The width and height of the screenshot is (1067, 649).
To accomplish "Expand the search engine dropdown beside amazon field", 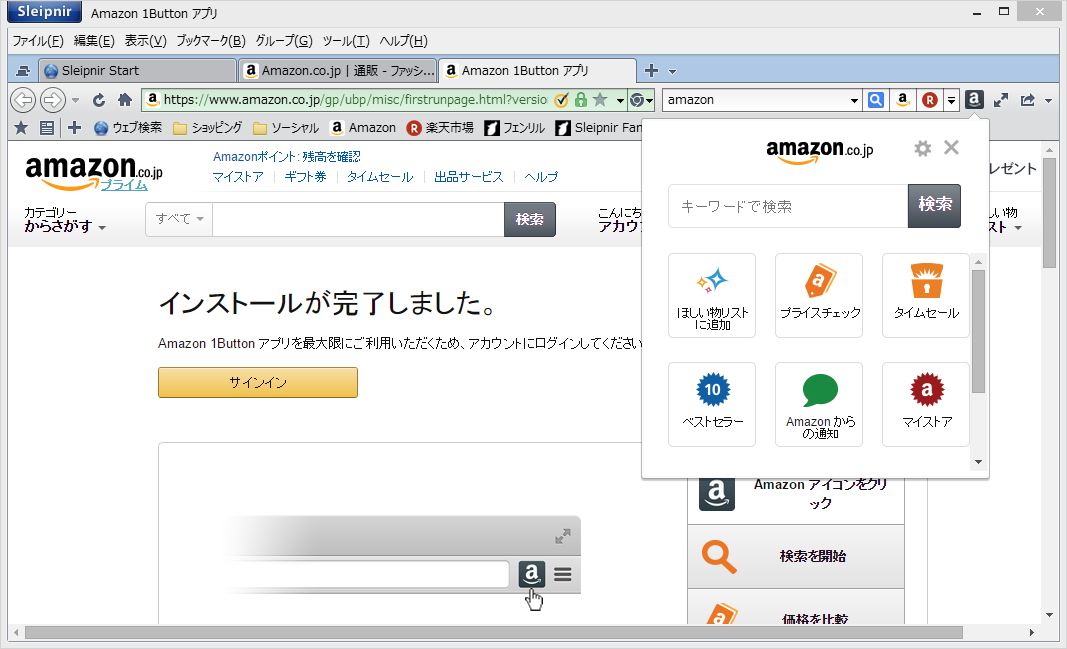I will point(855,100).
